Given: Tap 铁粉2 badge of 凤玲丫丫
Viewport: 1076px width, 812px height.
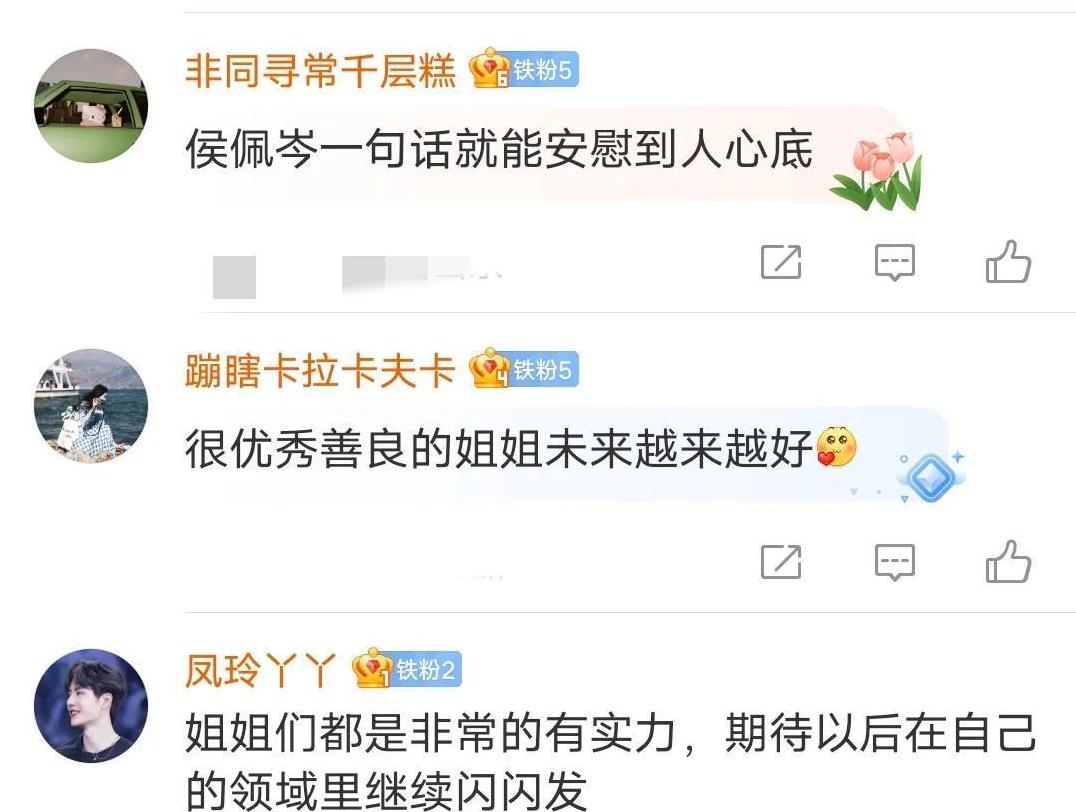Looking at the screenshot, I should [425, 669].
